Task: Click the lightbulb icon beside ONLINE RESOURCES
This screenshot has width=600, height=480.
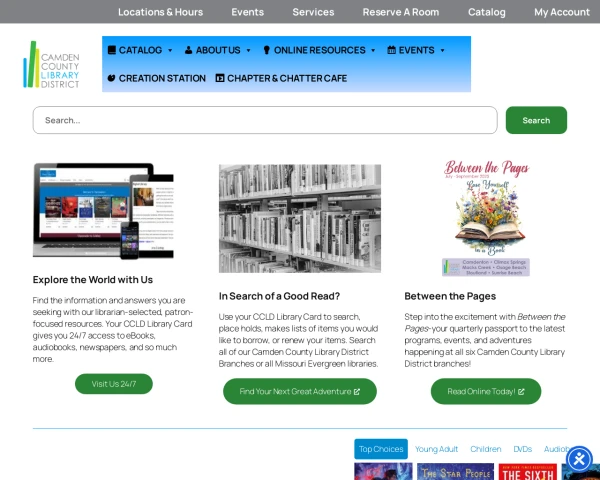Action: click(267, 50)
